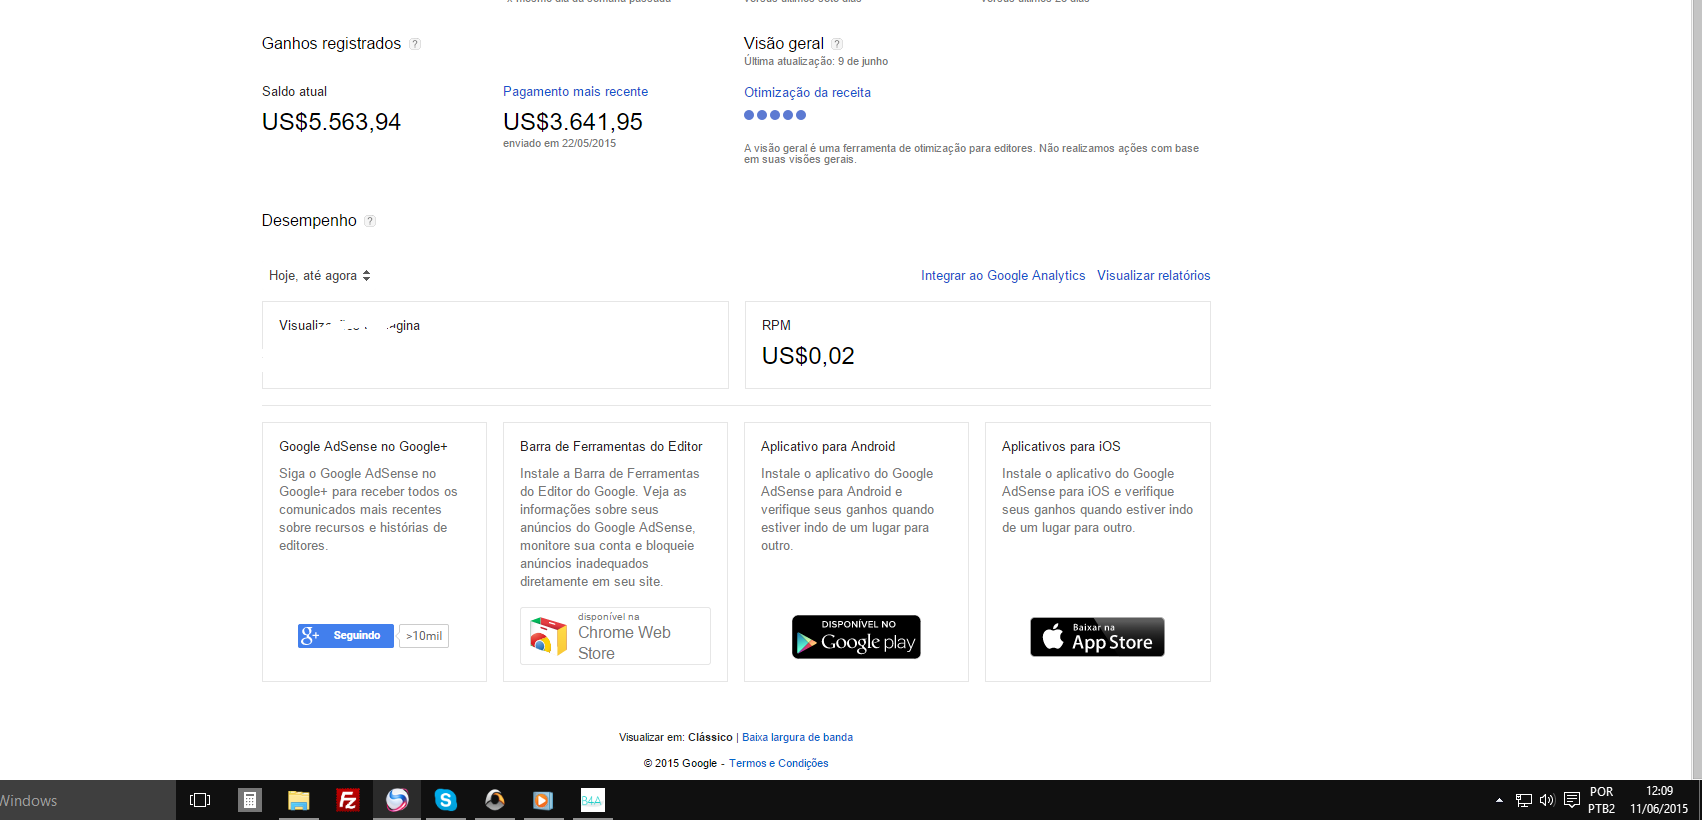Switch to FileZilla in the taskbar
Screen dimensions: 1702x824
point(348,800)
